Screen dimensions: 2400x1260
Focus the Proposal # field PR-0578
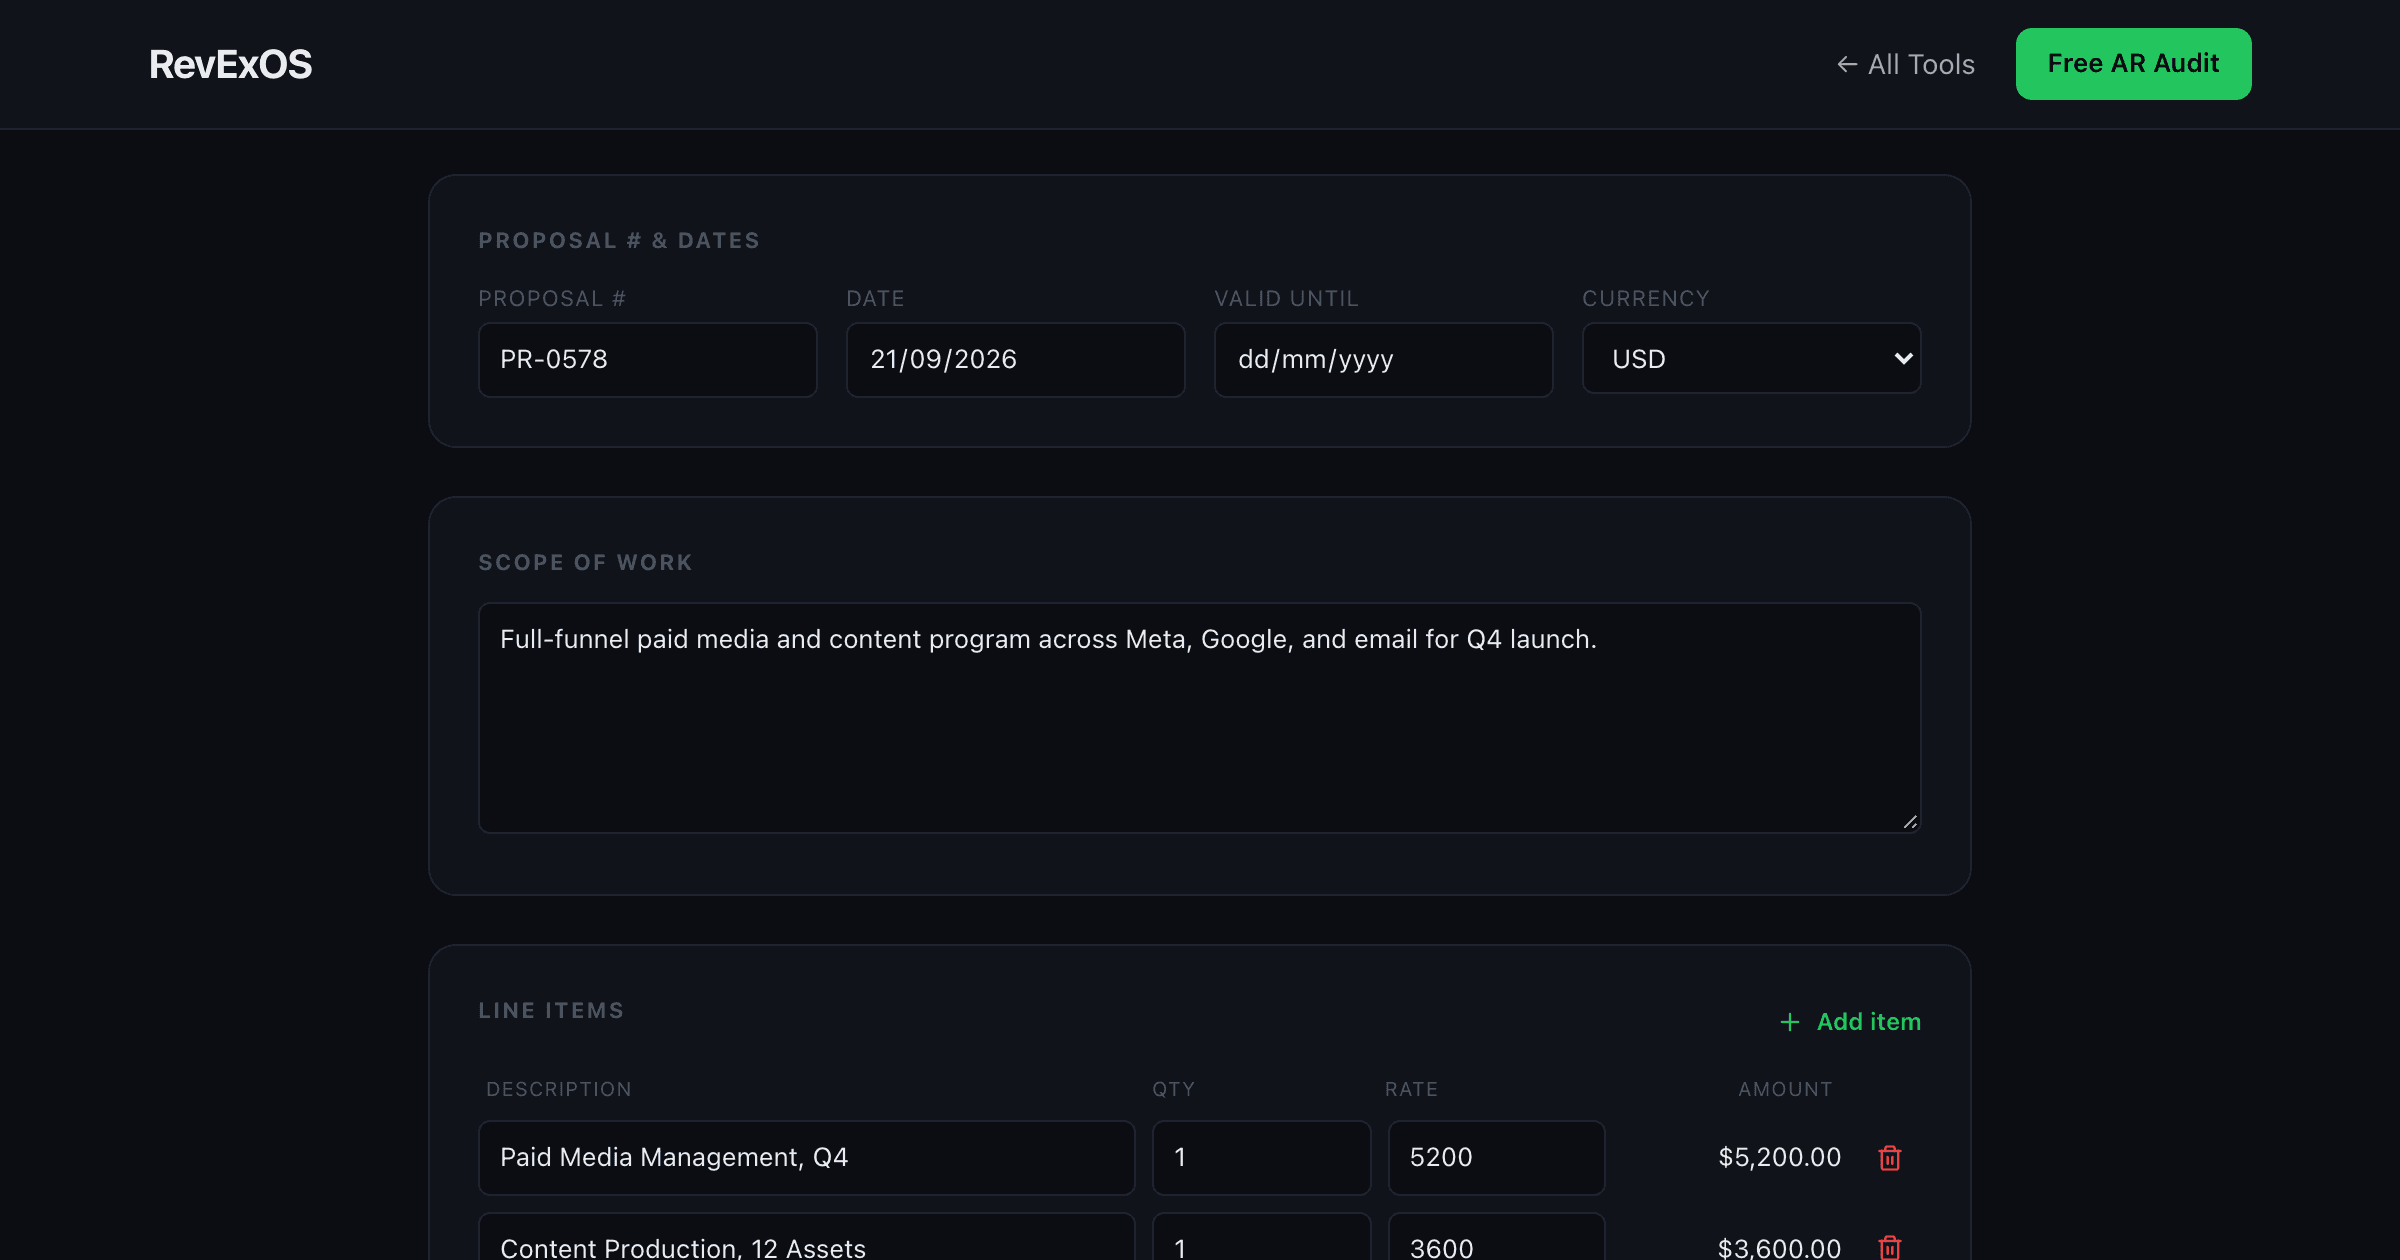(648, 359)
